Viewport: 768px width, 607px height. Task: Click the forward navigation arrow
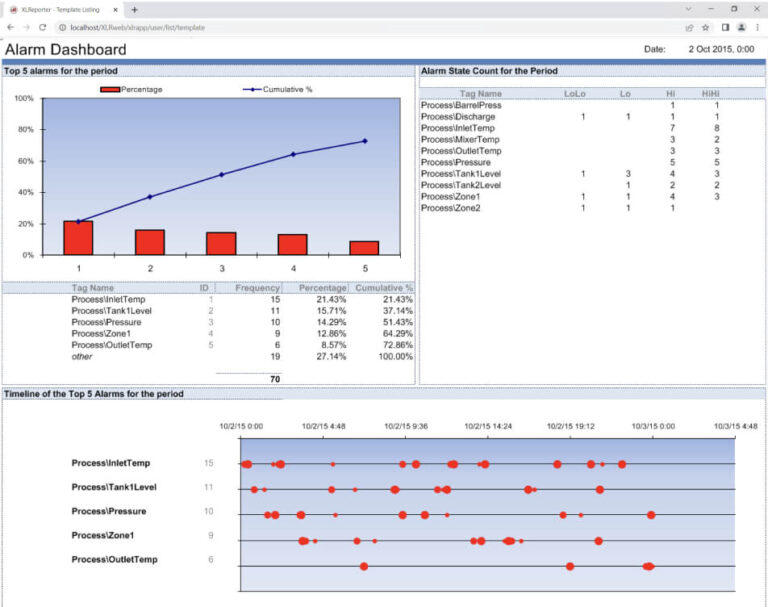tap(26, 27)
